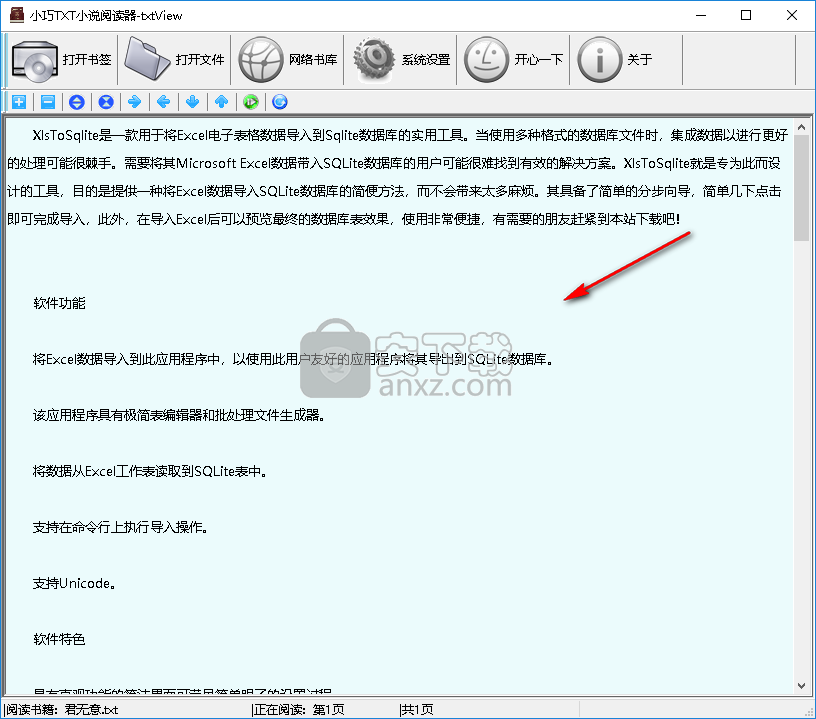Click the scrollbar down arrow
Viewport: 816px width, 719px height.
click(x=801, y=686)
